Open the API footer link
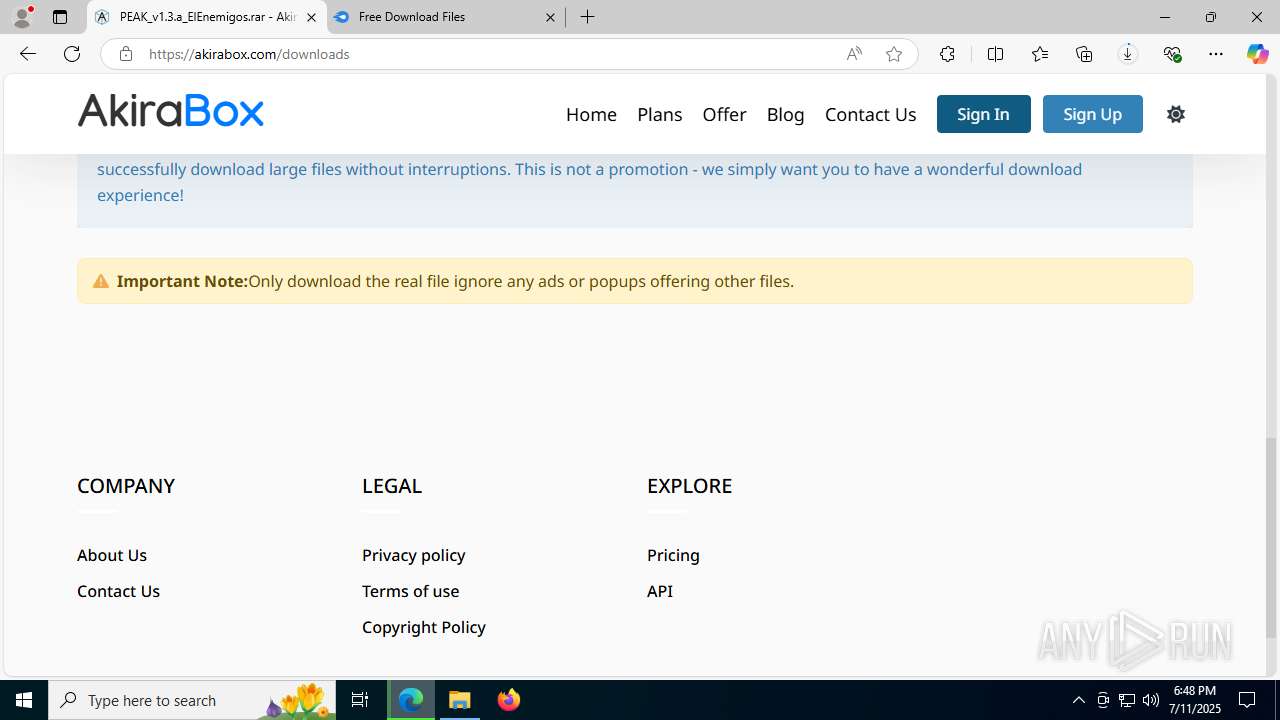 click(x=660, y=591)
